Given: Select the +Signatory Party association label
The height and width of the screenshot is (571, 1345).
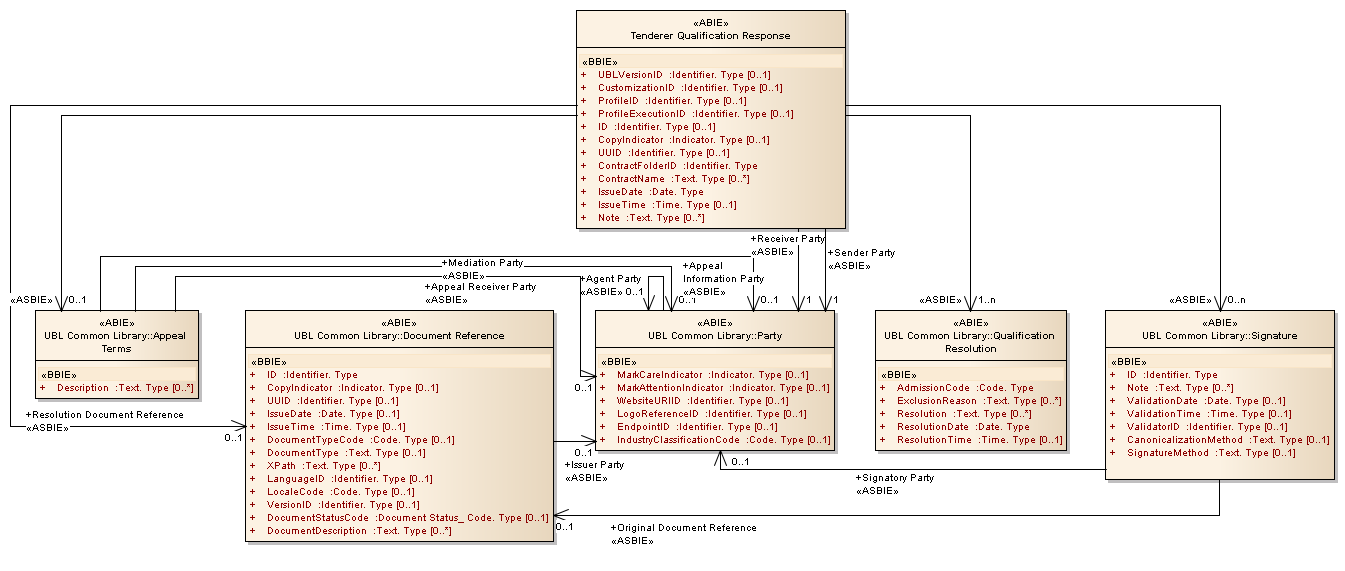Looking at the screenshot, I should 895,478.
